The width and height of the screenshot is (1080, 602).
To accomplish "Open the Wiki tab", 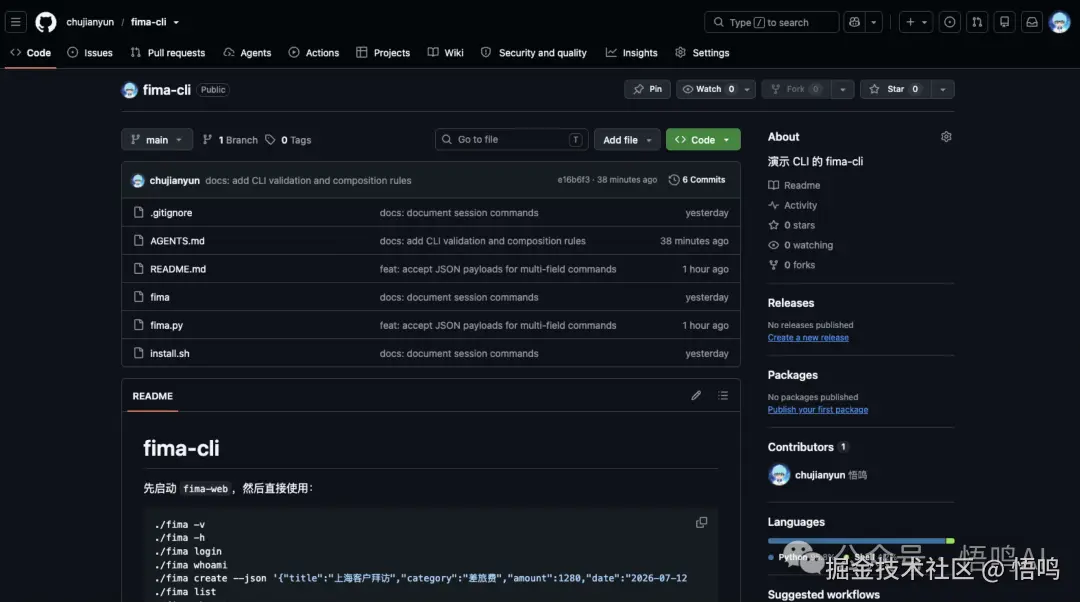I will click(446, 52).
